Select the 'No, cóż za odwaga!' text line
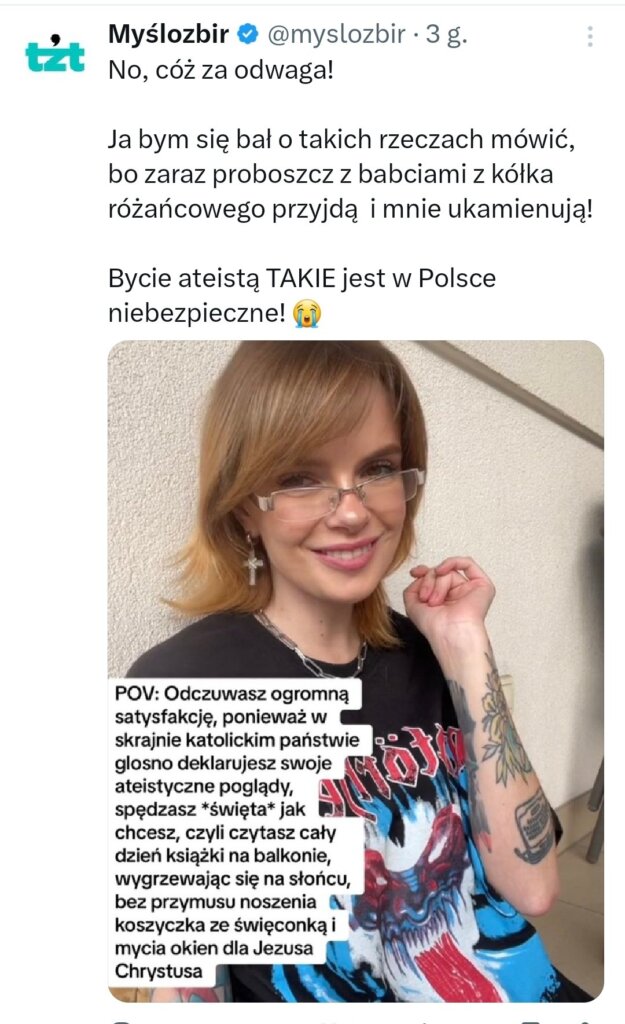Viewport: 625px width, 1024px height. pos(221,70)
